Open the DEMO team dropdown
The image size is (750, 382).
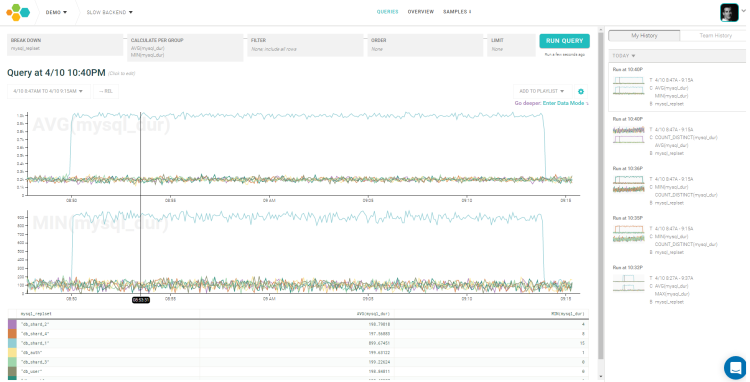(x=56, y=12)
